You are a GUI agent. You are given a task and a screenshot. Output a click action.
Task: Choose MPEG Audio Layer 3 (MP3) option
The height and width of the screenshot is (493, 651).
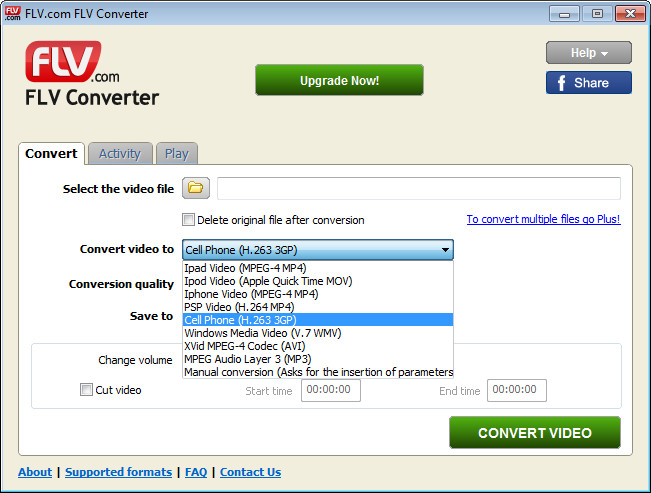pyautogui.click(x=318, y=359)
